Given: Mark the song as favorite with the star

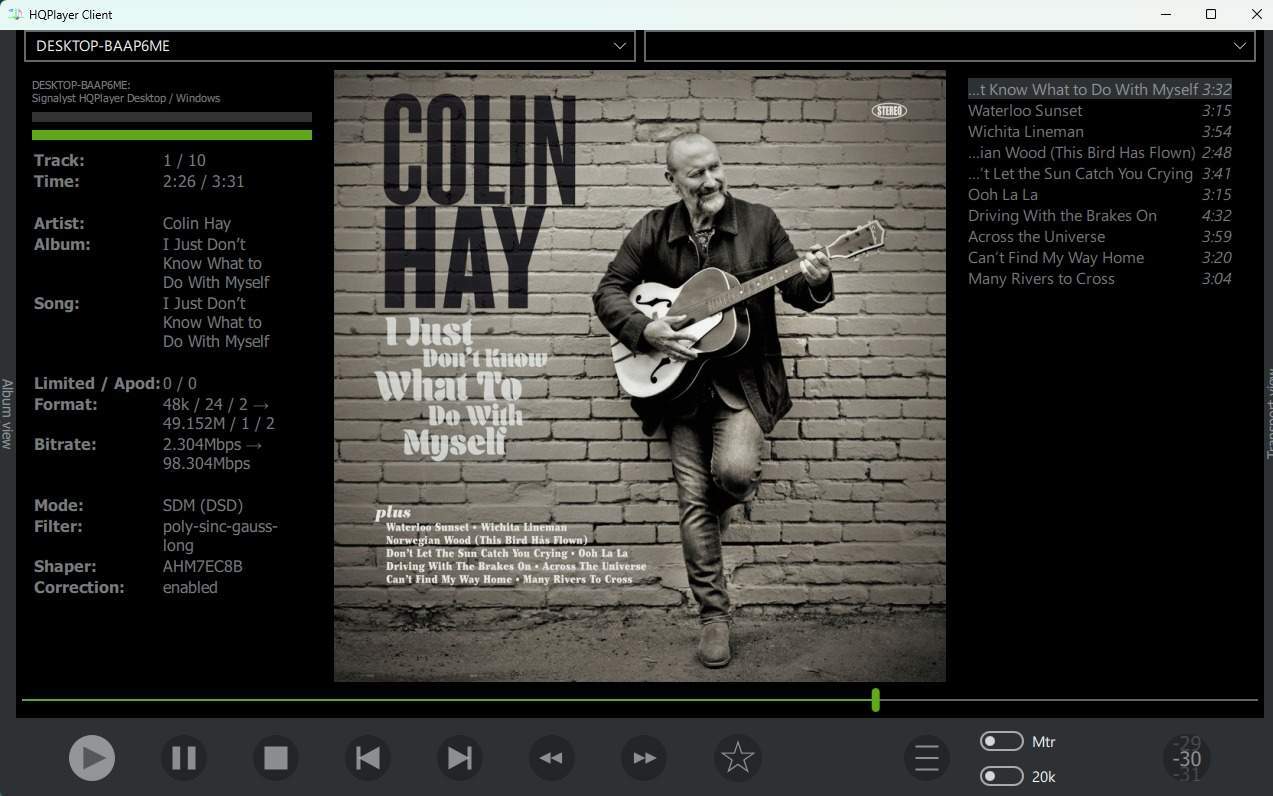Looking at the screenshot, I should (x=738, y=758).
